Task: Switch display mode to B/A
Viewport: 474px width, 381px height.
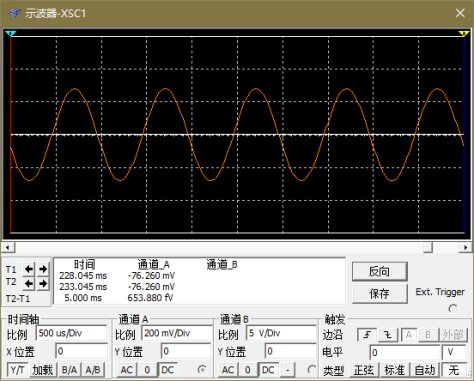Action: pyautogui.click(x=69, y=370)
